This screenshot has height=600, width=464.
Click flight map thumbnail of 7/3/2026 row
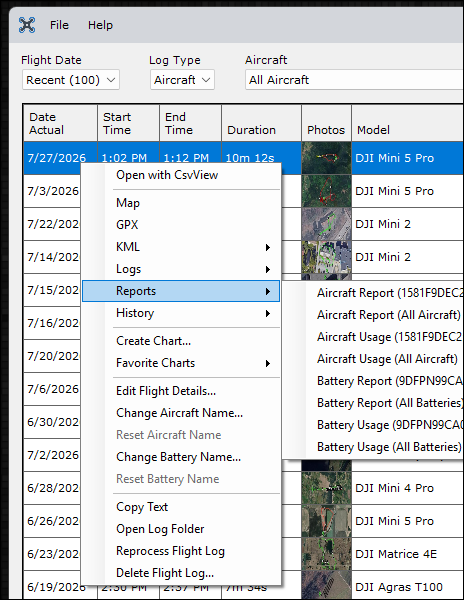(x=326, y=191)
